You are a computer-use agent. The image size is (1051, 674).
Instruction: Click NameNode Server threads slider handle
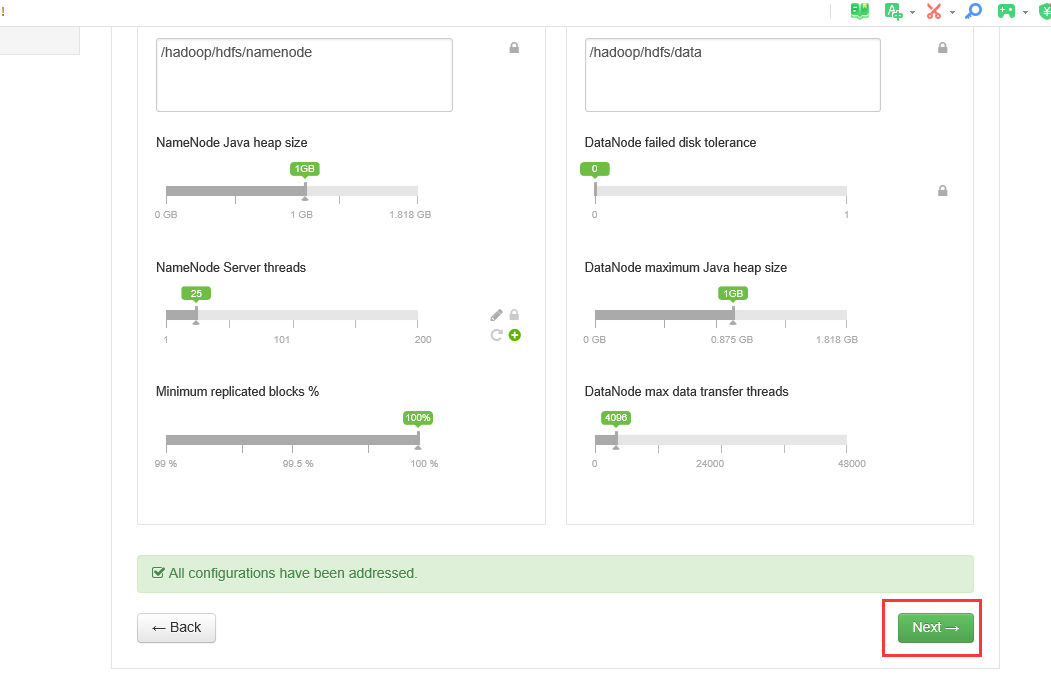click(196, 316)
